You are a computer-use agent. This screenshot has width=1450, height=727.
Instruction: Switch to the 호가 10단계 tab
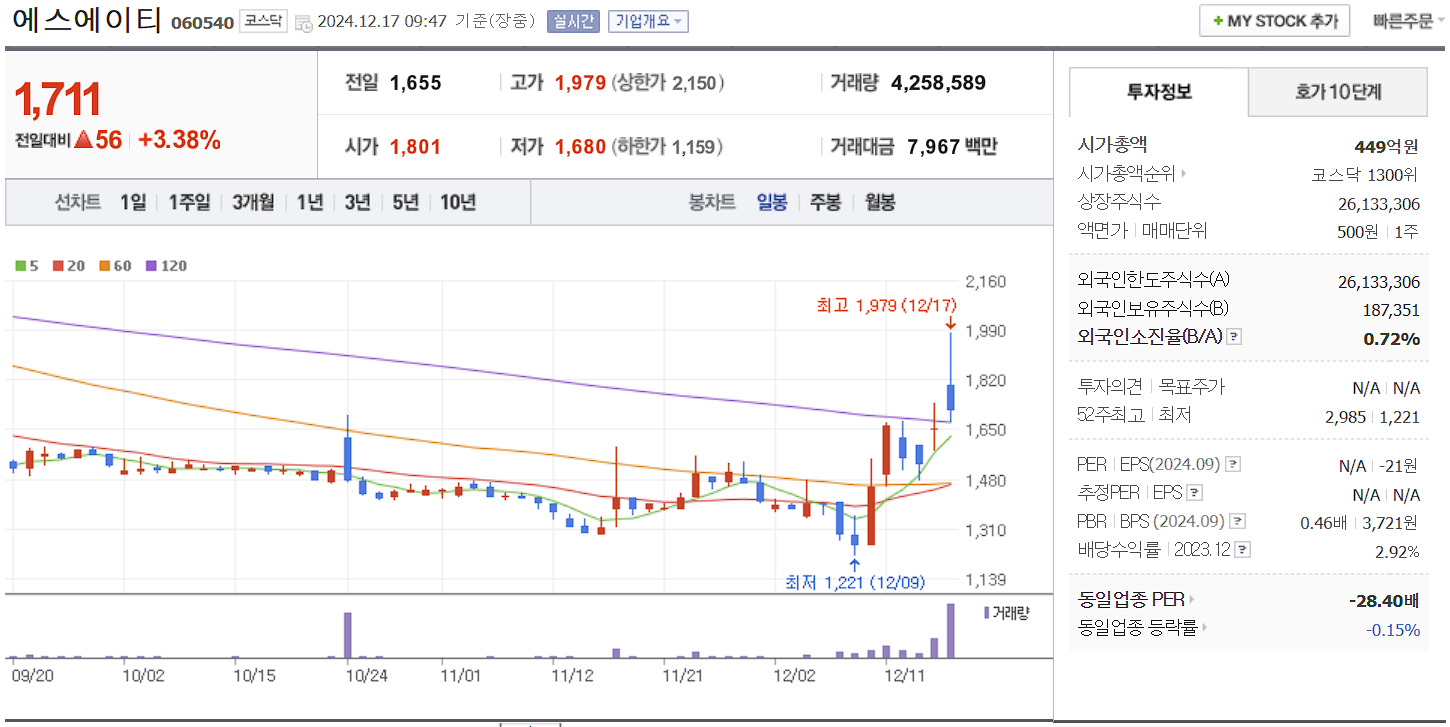click(1337, 91)
